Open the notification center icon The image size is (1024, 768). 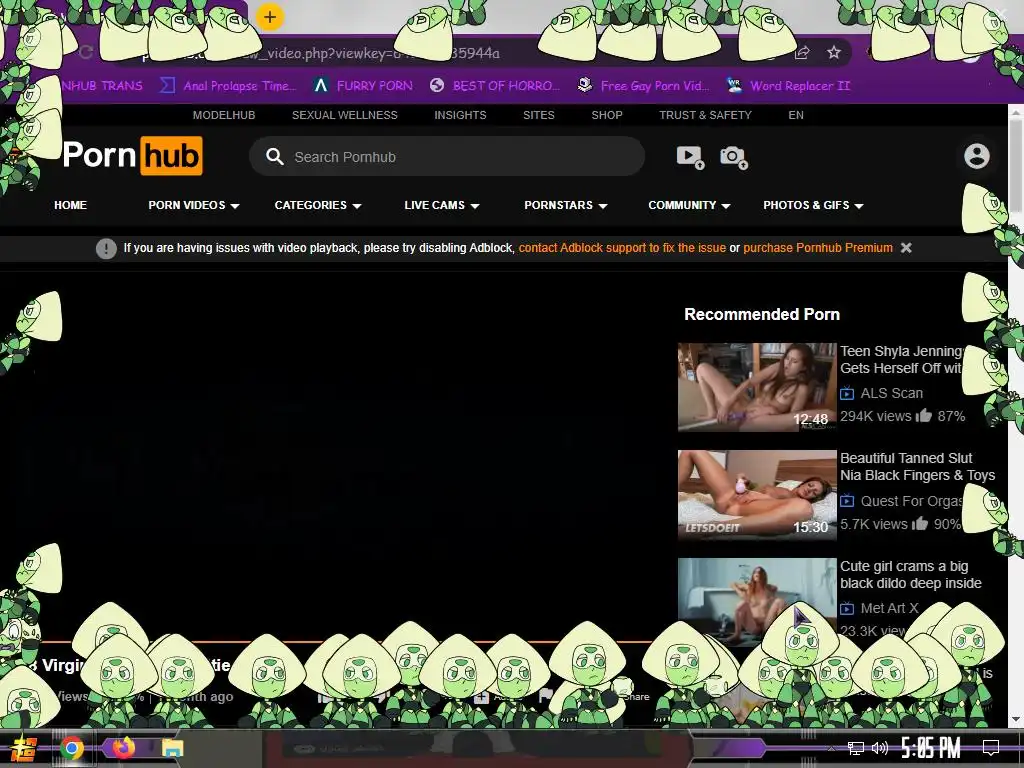[991, 748]
